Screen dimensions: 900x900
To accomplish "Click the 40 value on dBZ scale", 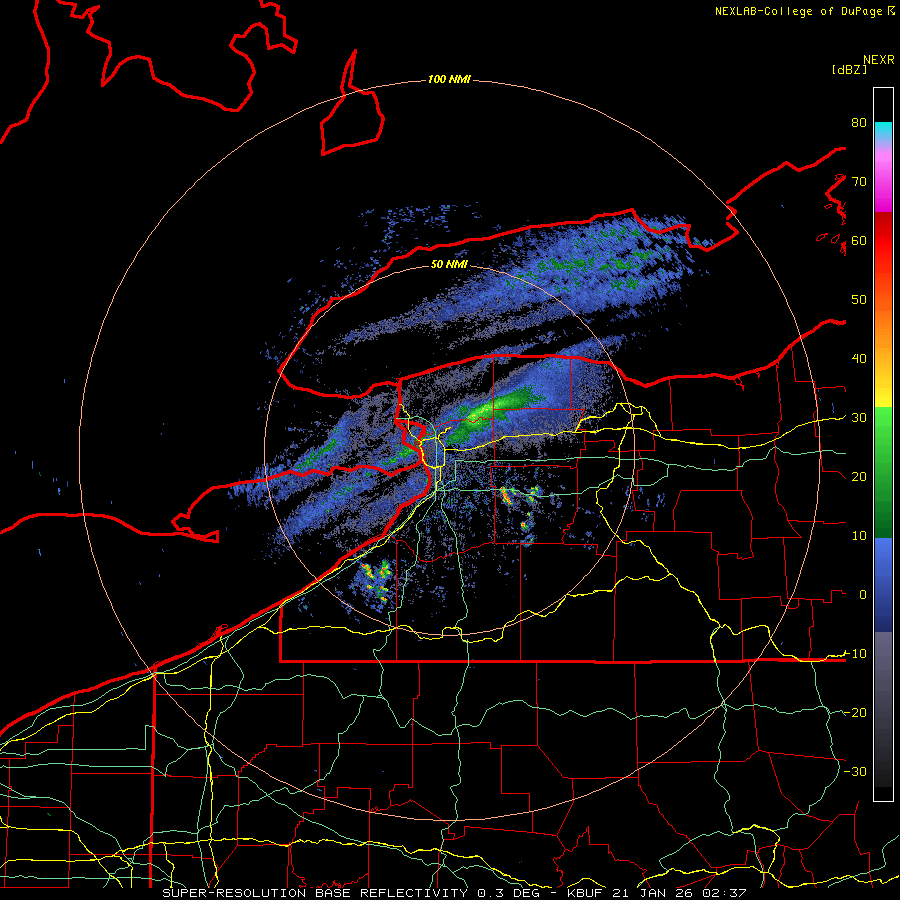I will [859, 358].
